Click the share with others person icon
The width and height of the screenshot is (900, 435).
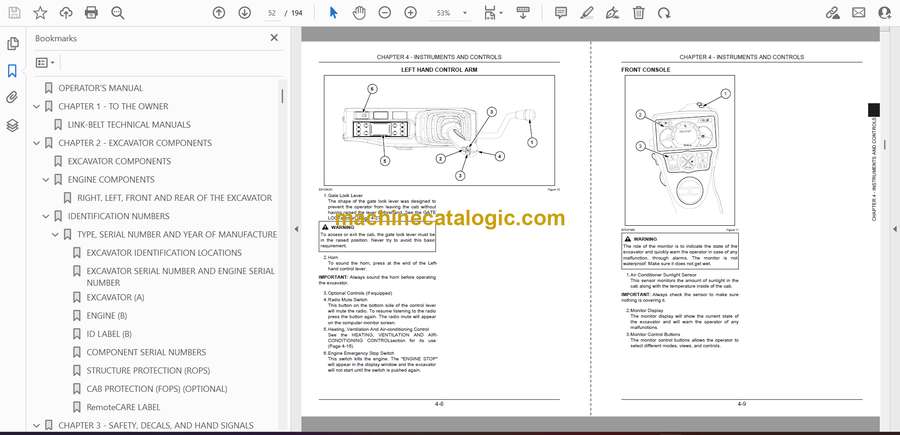(885, 13)
